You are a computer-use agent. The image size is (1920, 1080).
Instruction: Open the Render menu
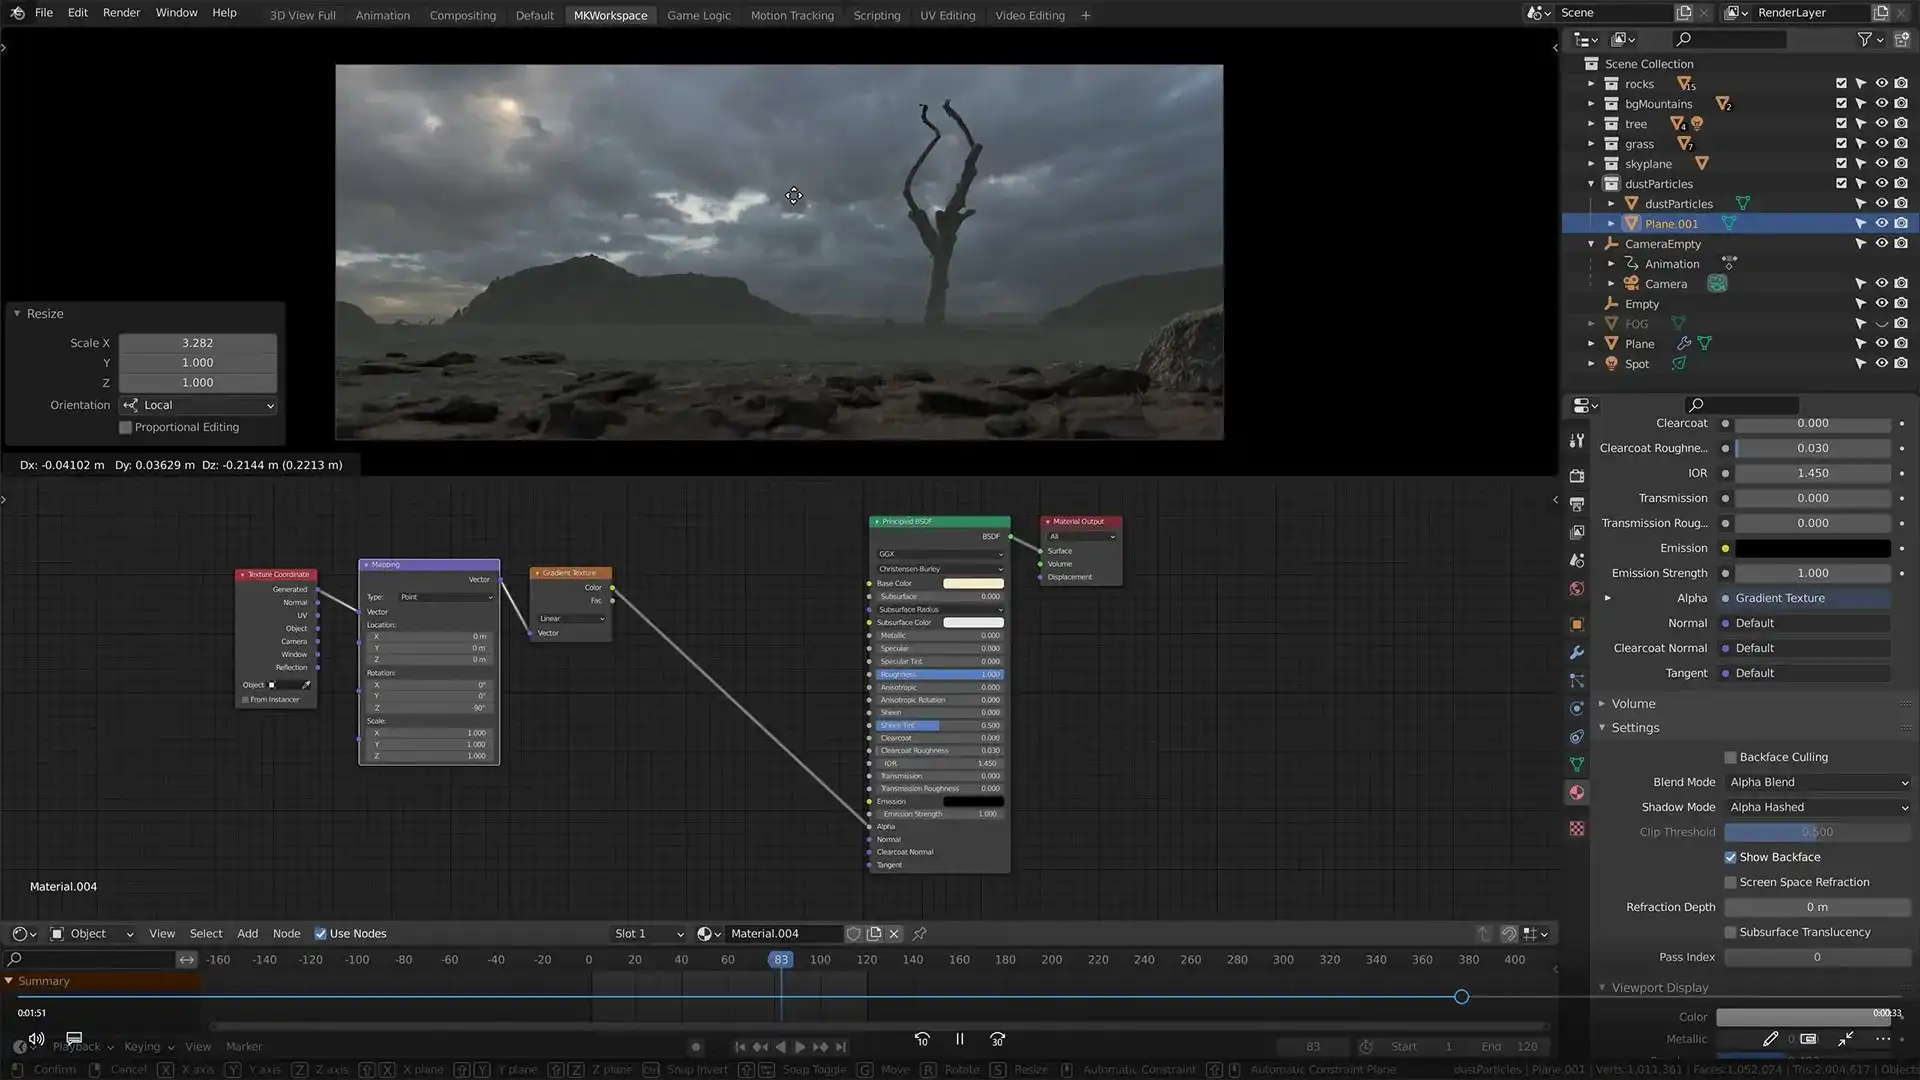tap(121, 12)
